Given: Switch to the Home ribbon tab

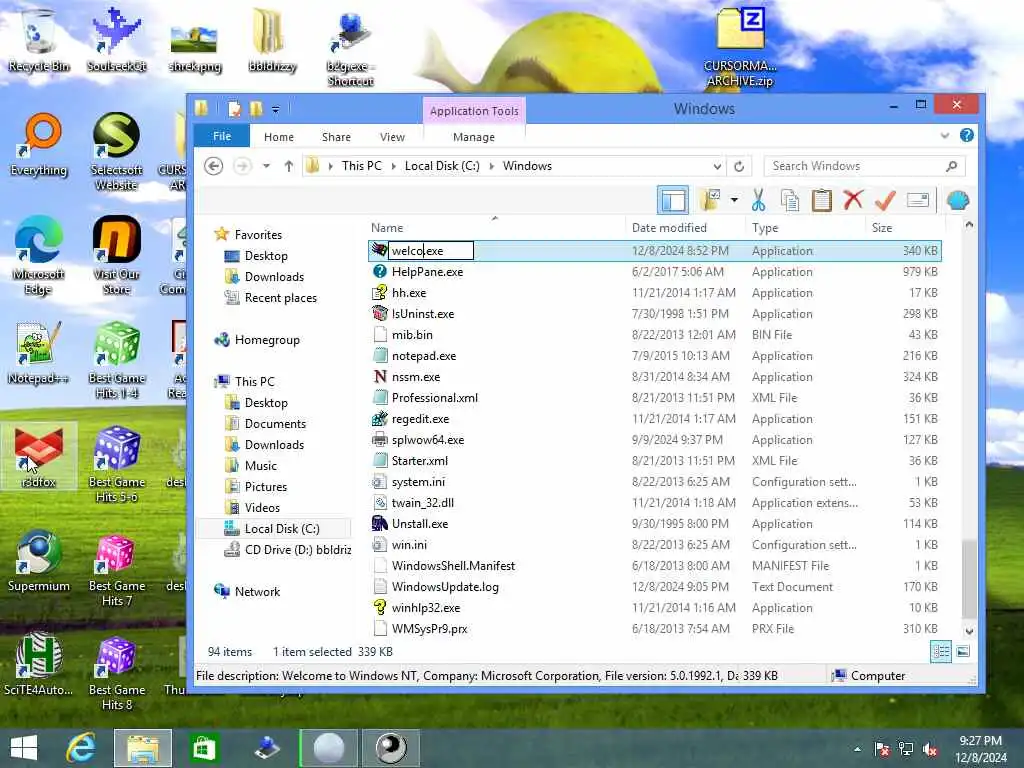Looking at the screenshot, I should 279,136.
